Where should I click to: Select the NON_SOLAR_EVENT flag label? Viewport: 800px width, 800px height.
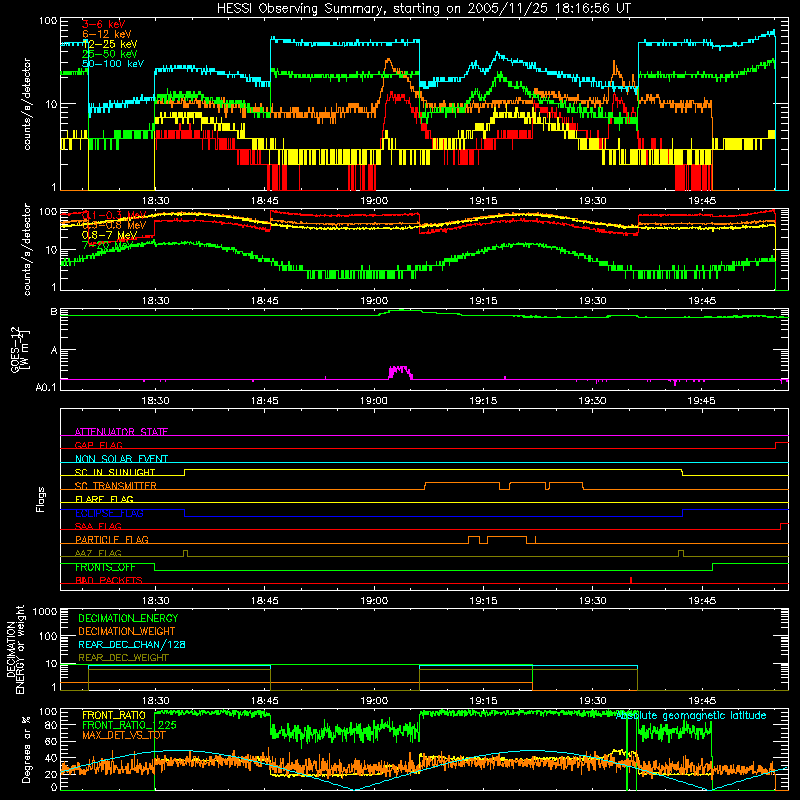point(121,459)
